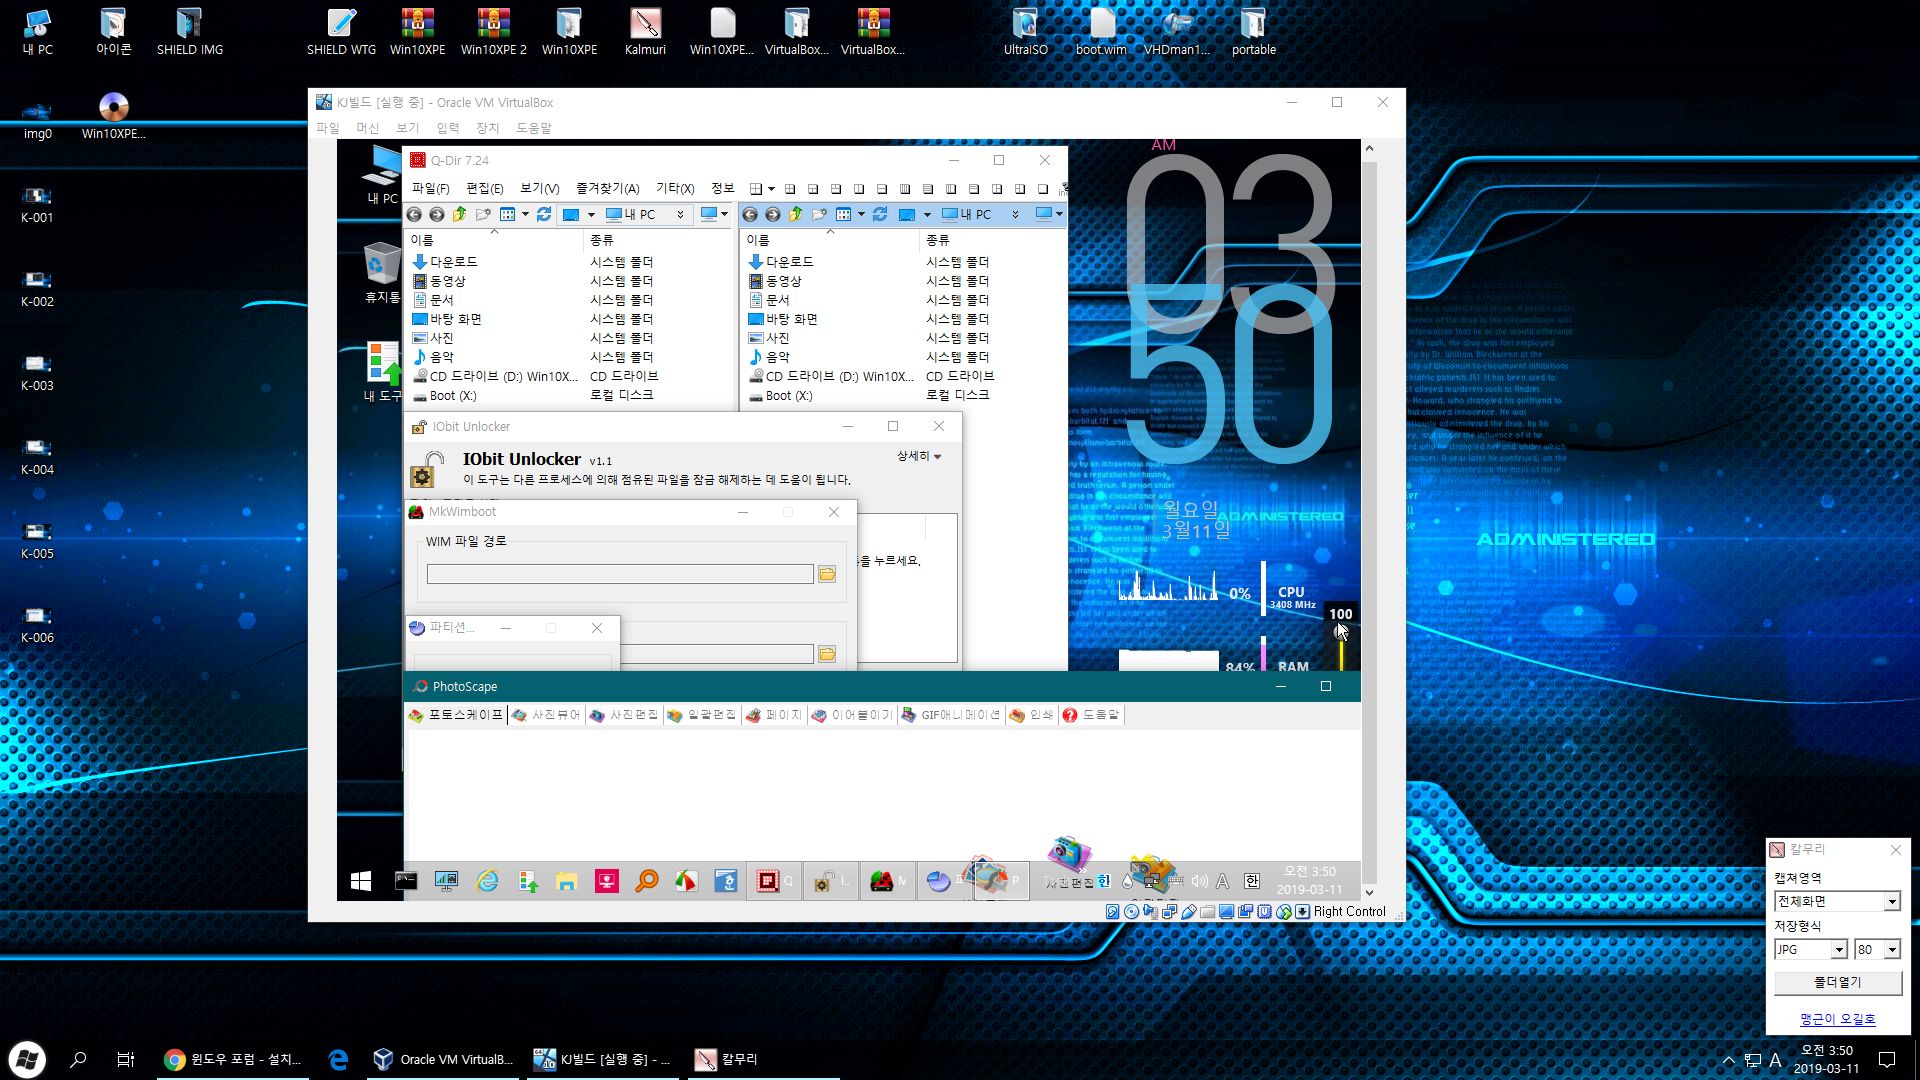Viewport: 1920px width, 1080px height.
Task: Click the guest volume speaker tray icon
Action: click(x=1199, y=881)
